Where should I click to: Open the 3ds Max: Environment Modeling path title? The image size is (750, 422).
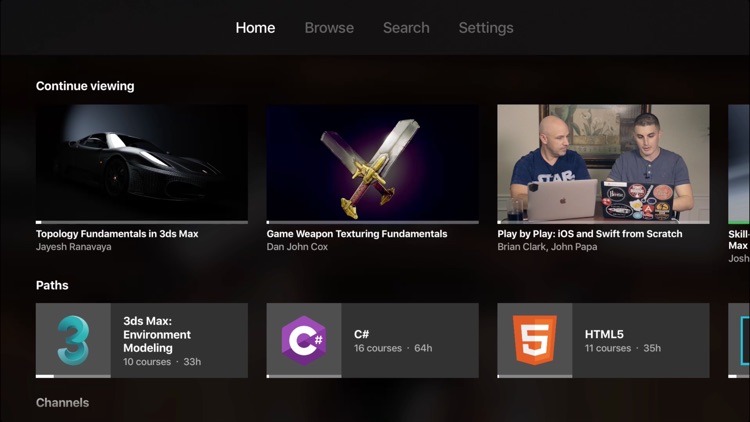pos(157,334)
